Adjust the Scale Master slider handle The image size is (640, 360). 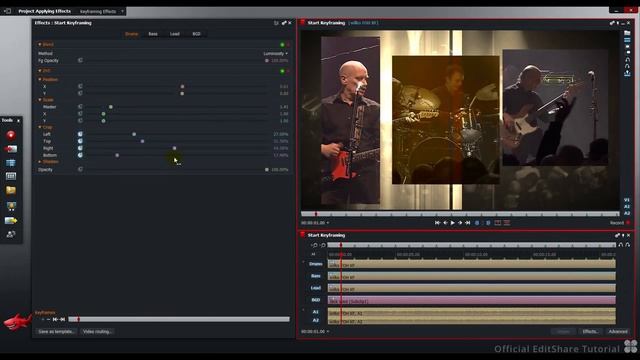point(111,107)
